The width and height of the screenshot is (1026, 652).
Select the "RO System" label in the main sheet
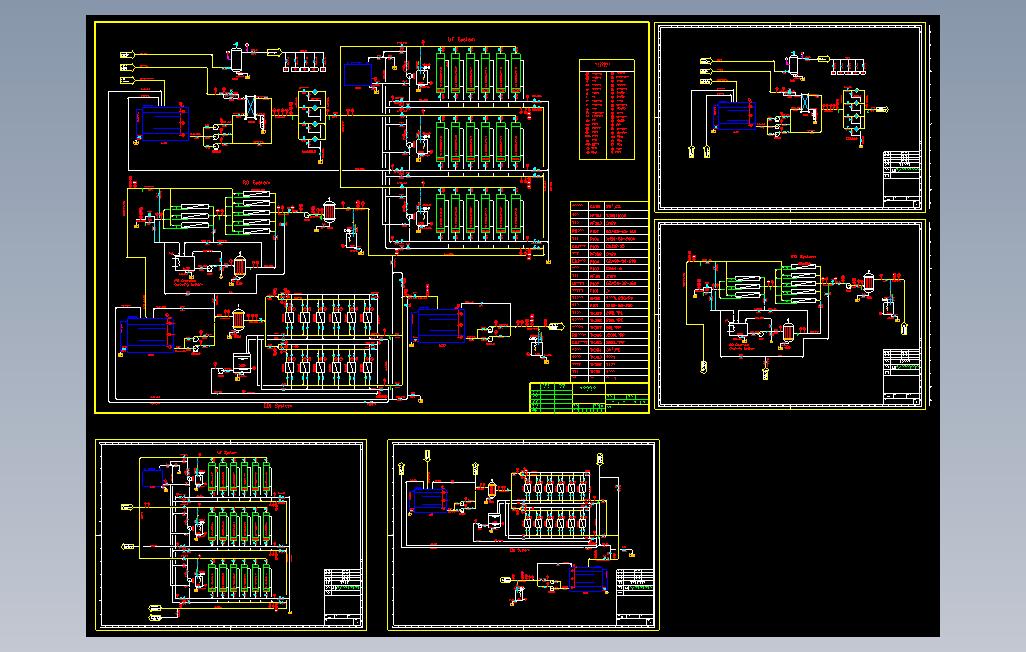point(256,183)
